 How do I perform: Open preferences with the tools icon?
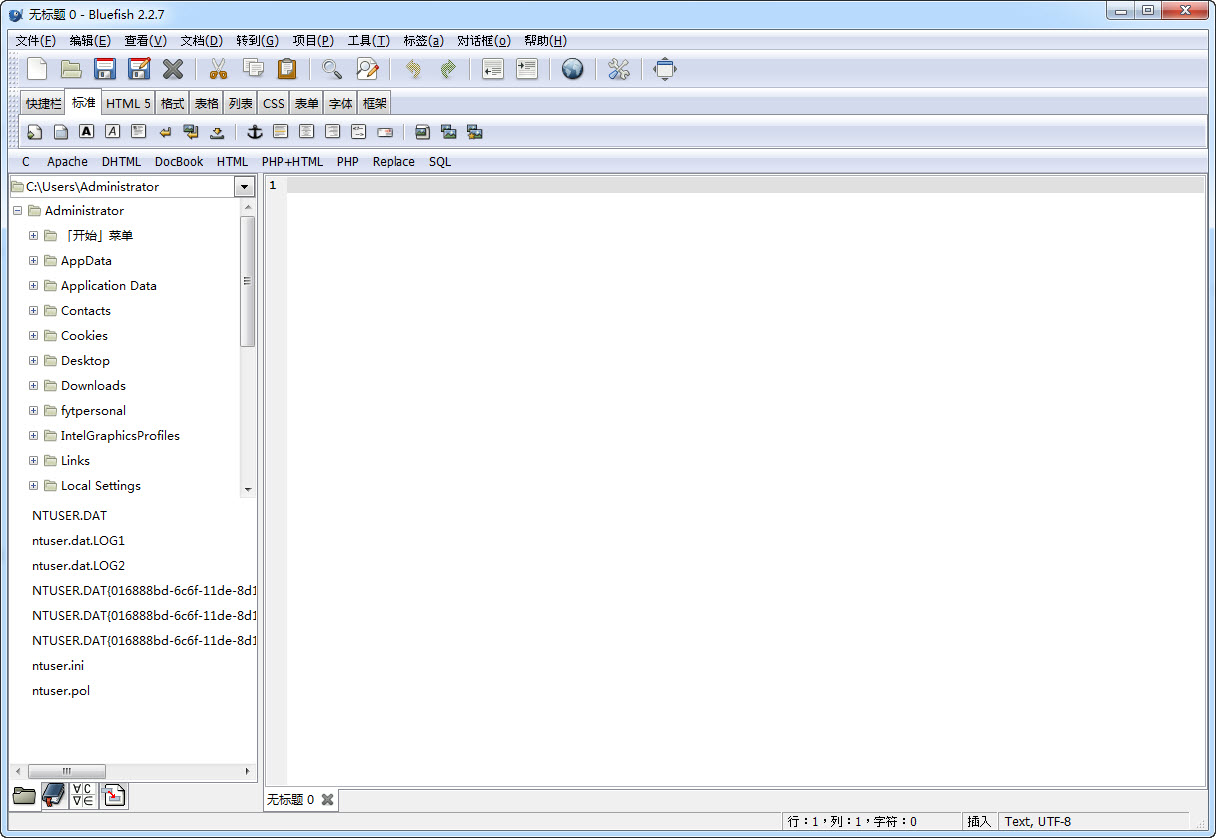(x=619, y=69)
